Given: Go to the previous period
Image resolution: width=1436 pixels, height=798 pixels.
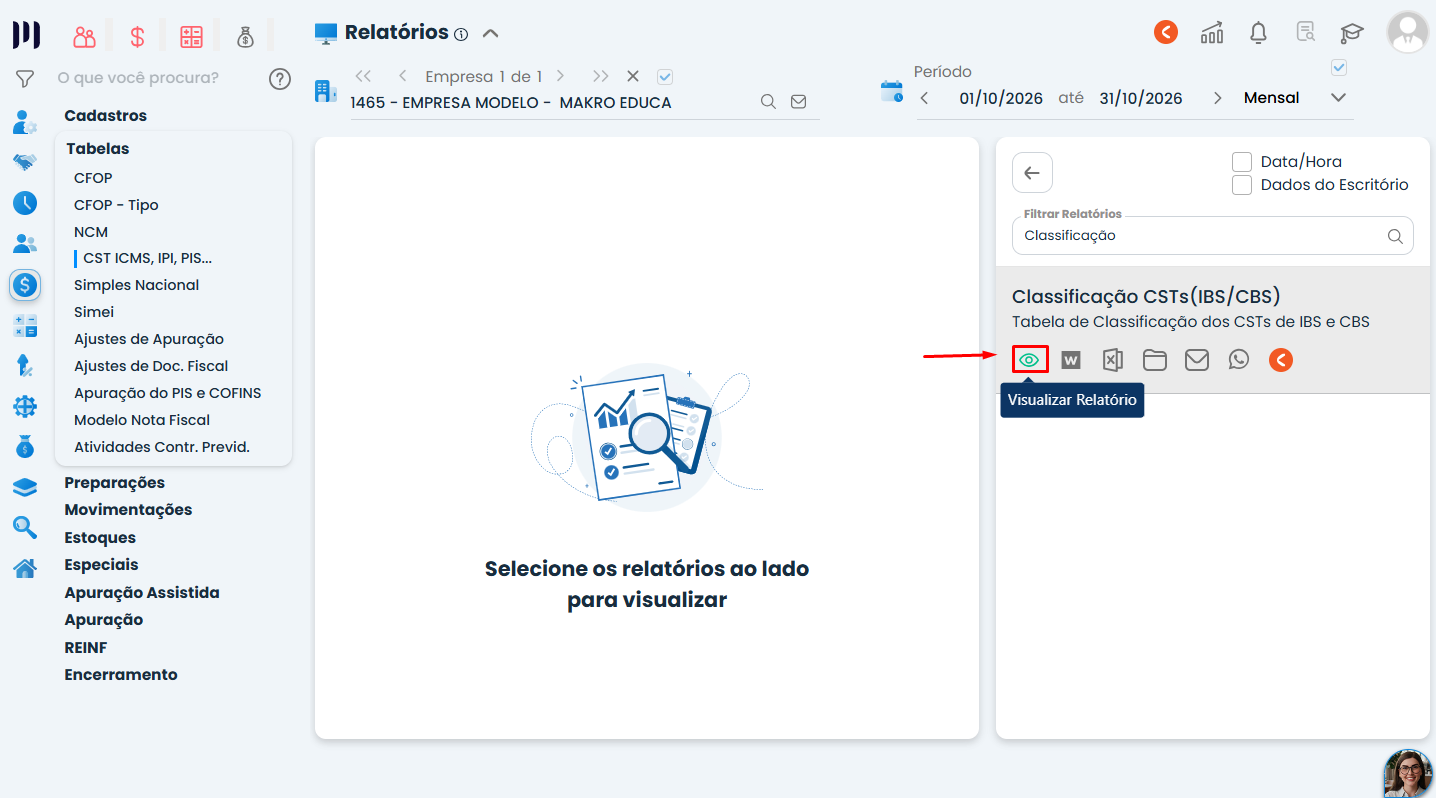Looking at the screenshot, I should click(x=924, y=98).
